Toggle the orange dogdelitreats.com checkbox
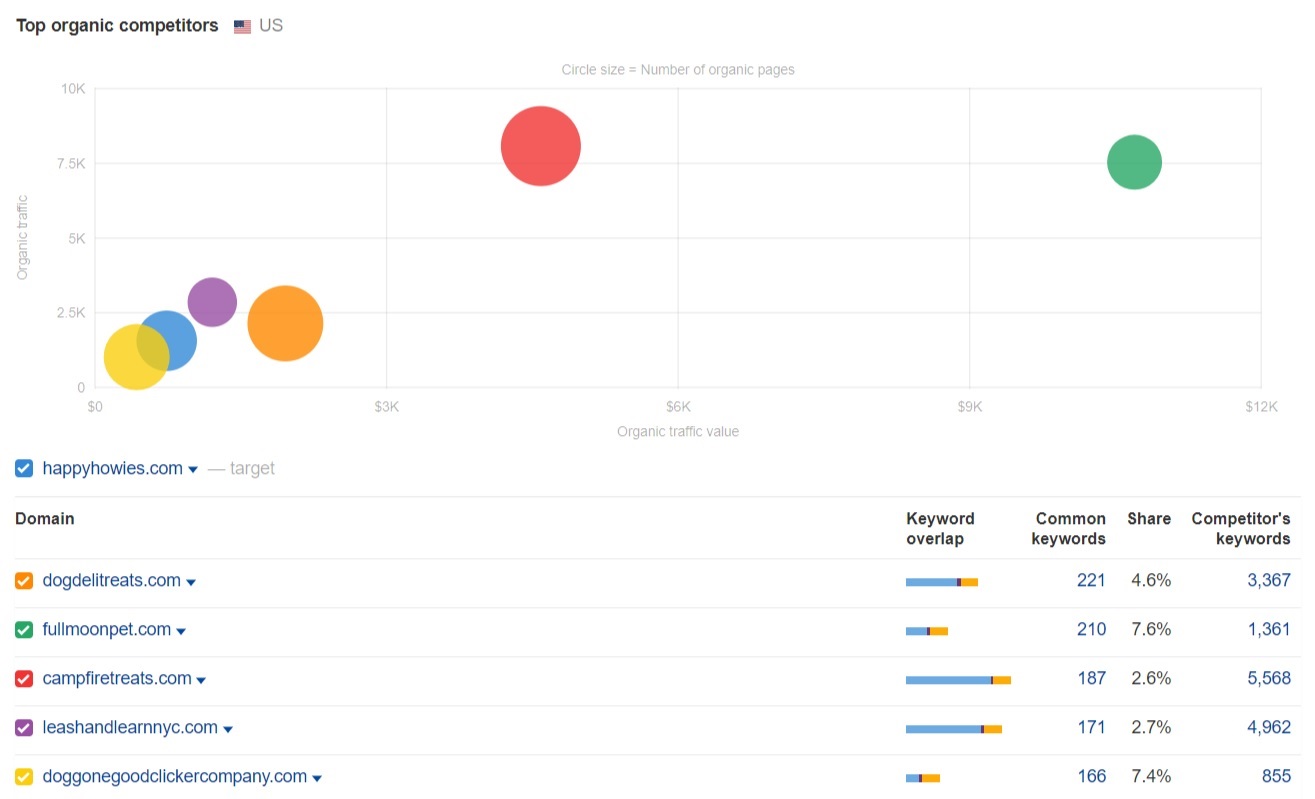Viewport: 1315px width, 799px height. [24, 581]
